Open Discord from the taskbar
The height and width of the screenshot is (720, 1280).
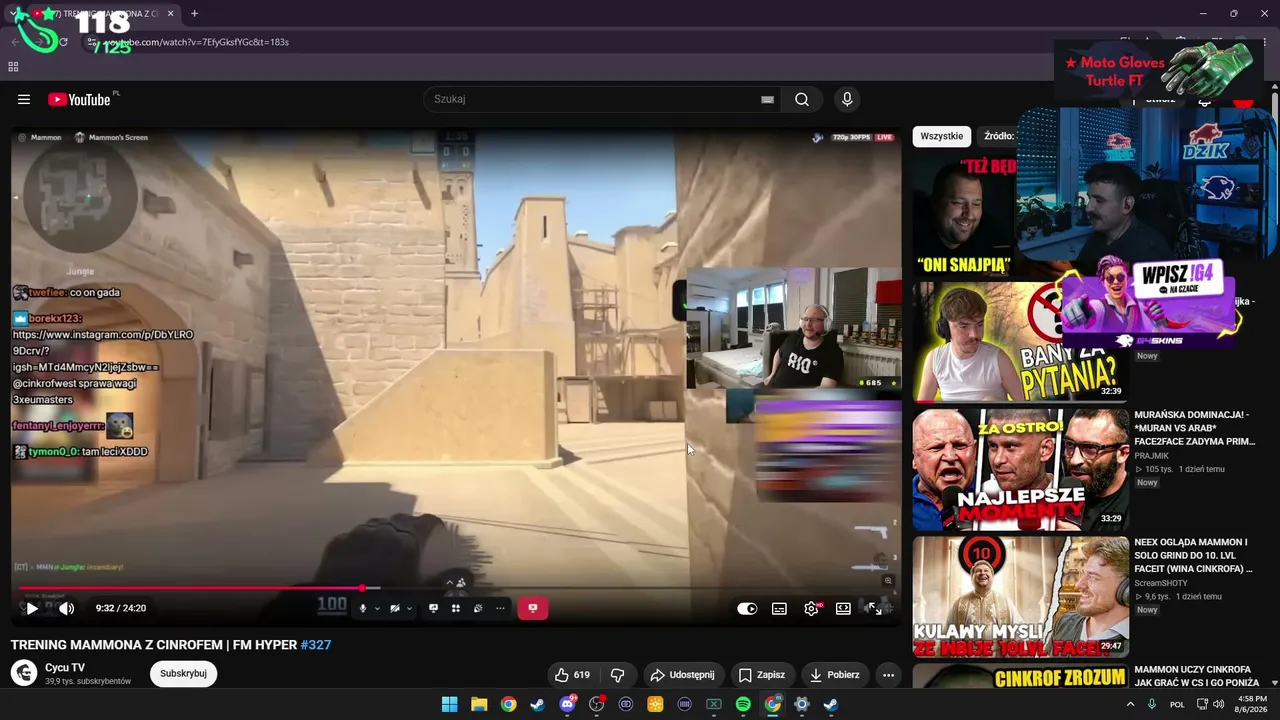[x=567, y=704]
